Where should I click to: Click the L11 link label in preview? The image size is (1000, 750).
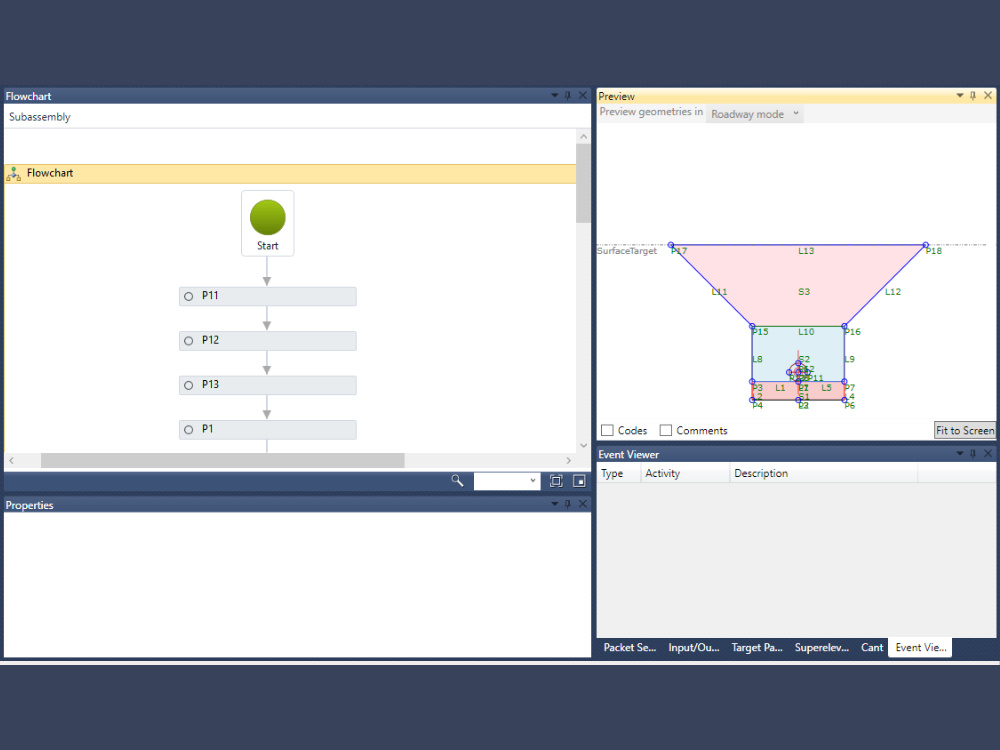click(x=719, y=291)
